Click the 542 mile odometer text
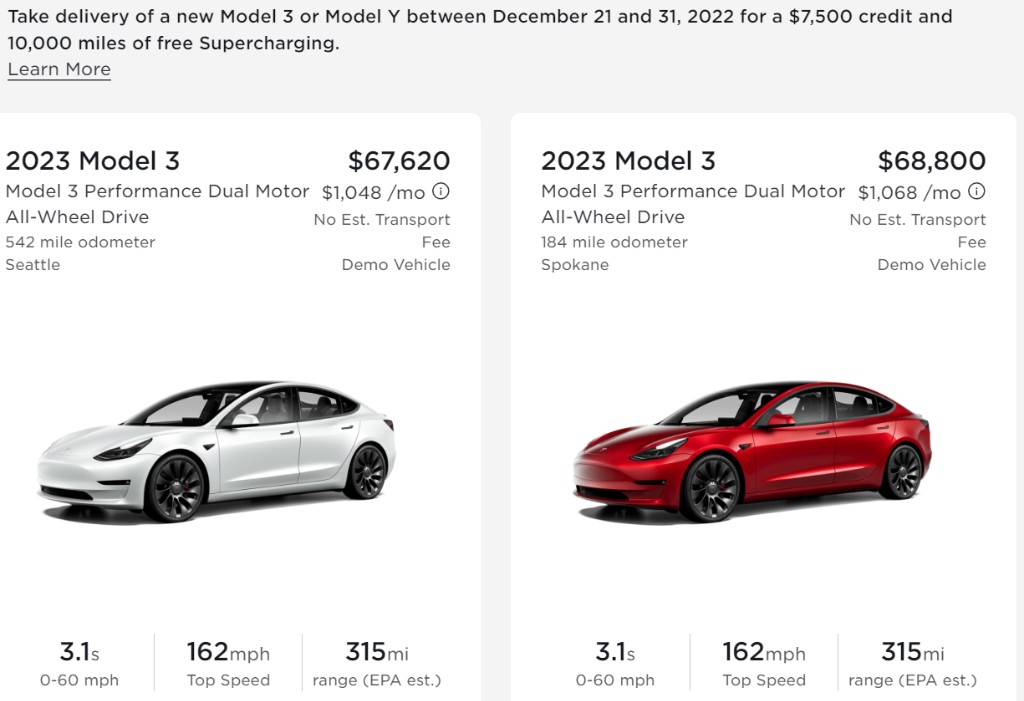The height and width of the screenshot is (701, 1024). (x=80, y=242)
